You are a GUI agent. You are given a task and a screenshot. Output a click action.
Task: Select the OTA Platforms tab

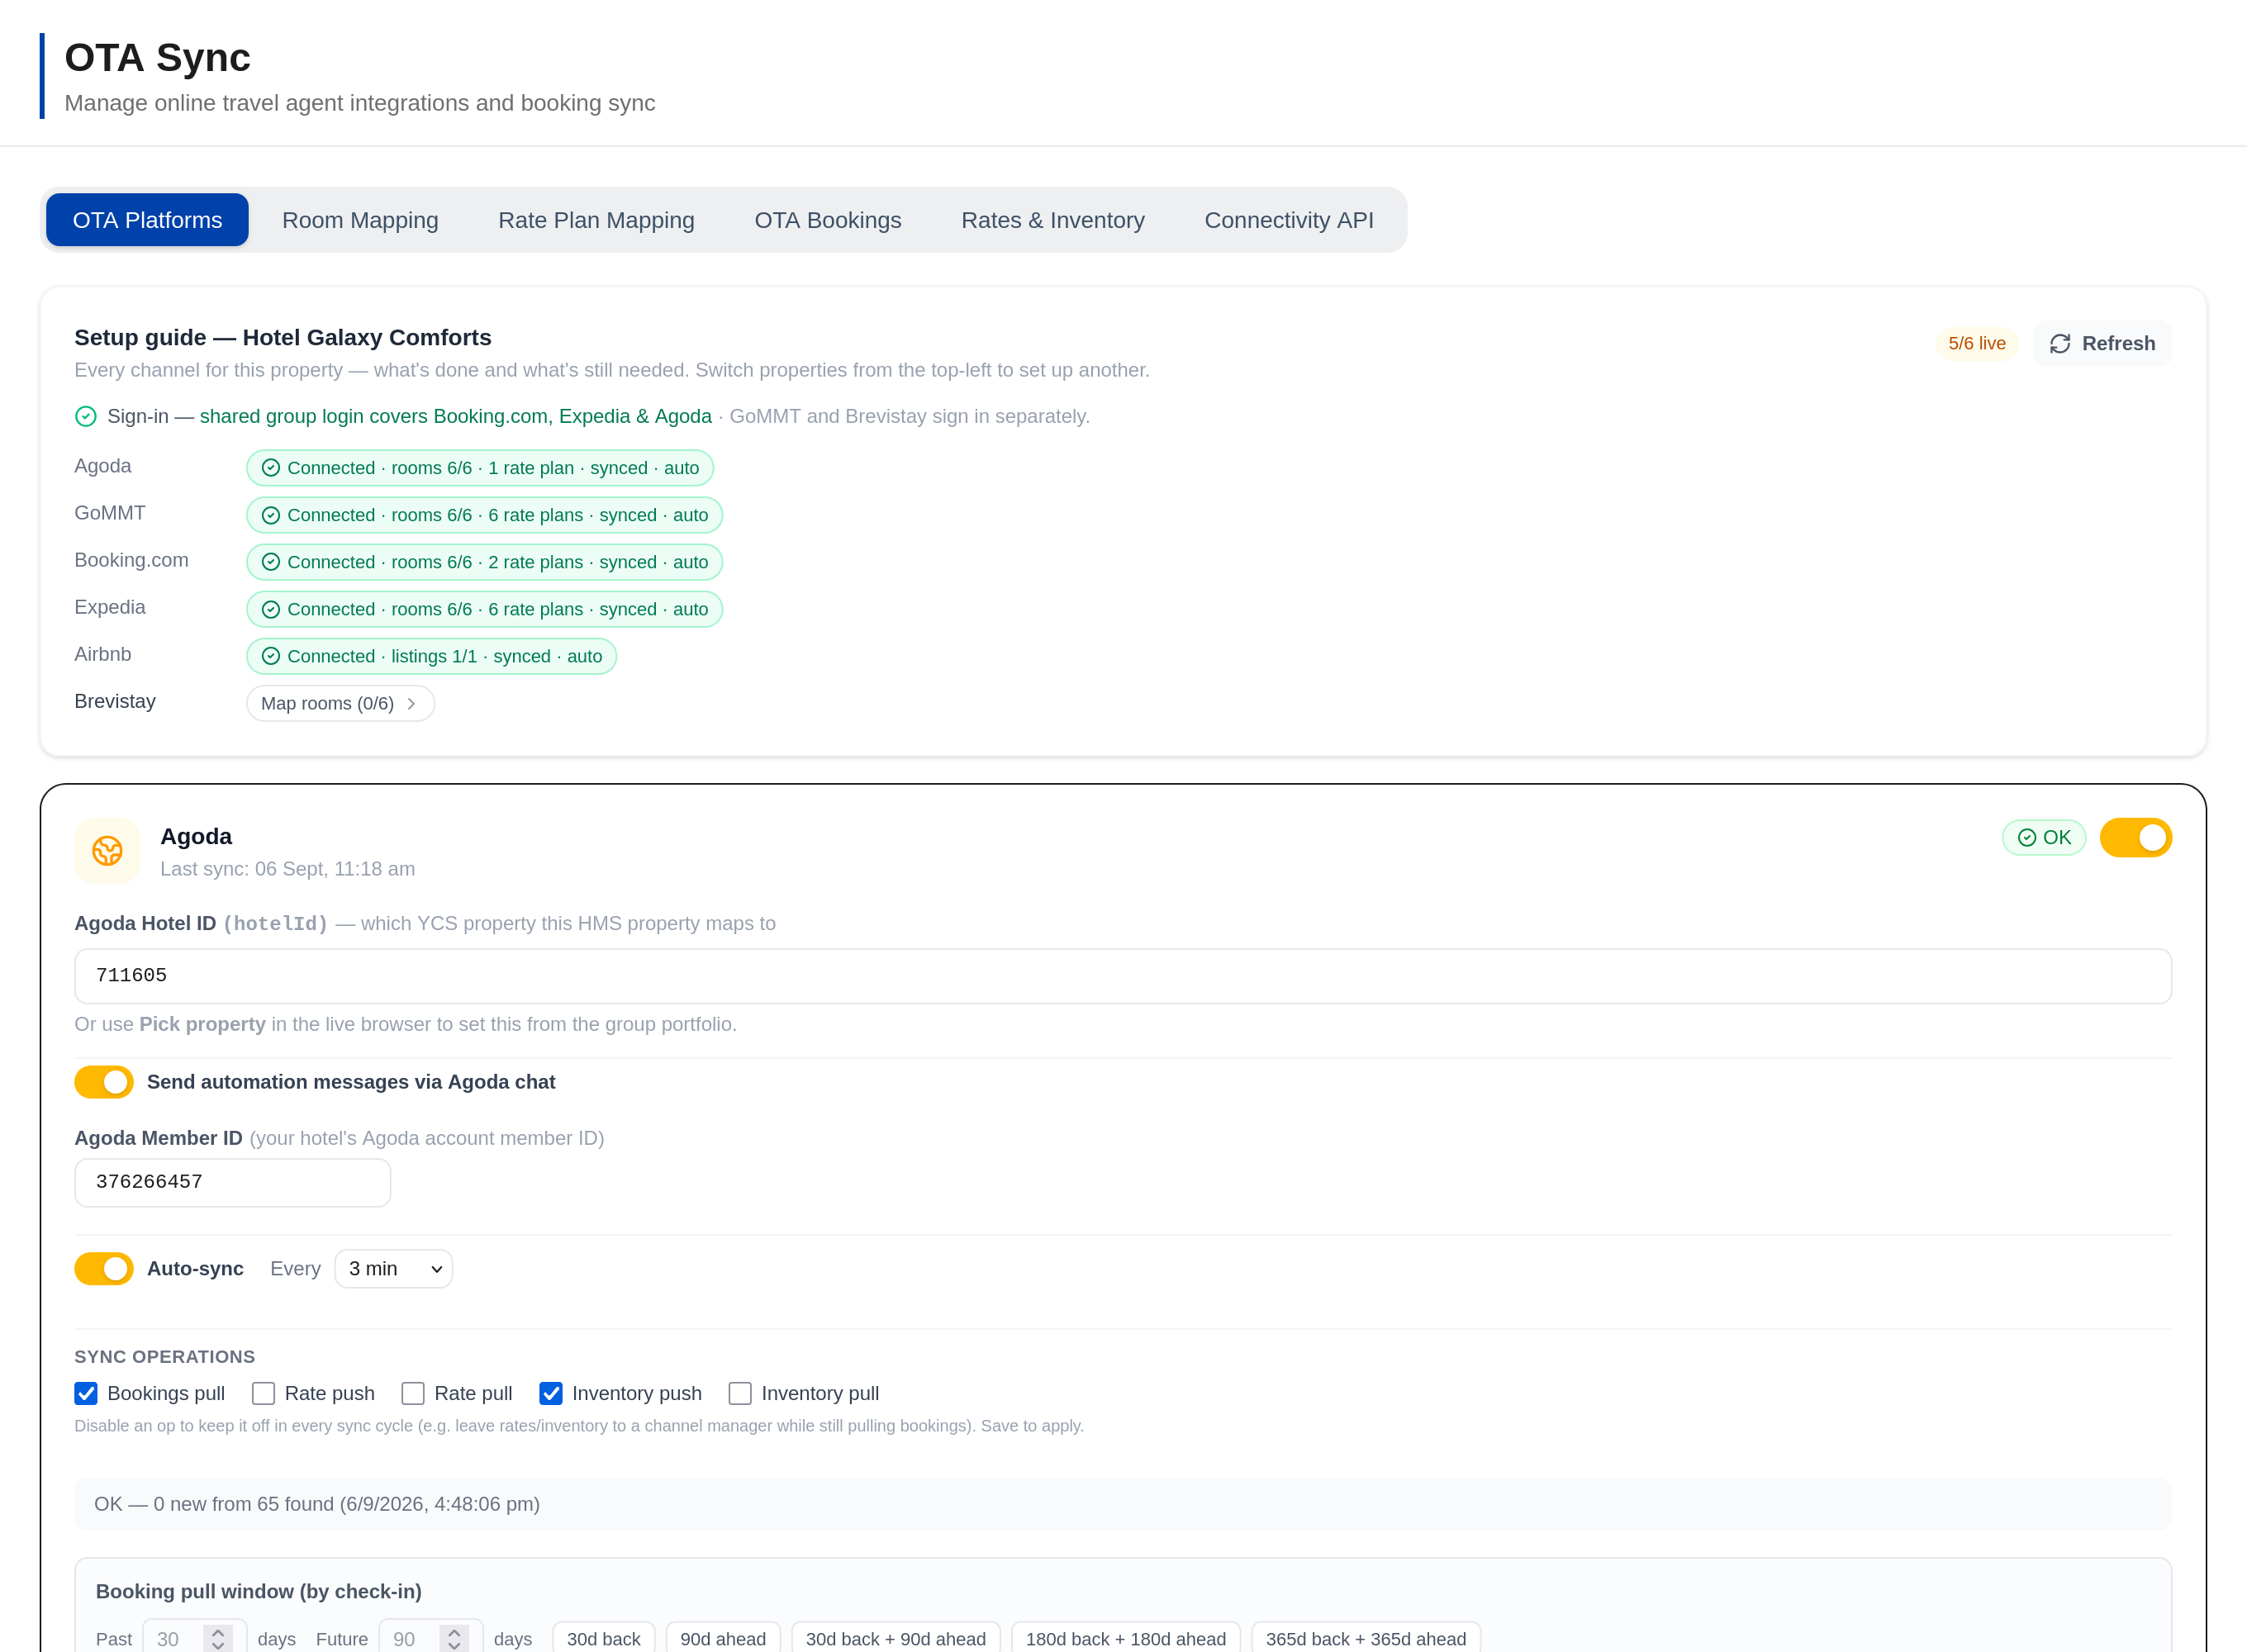[147, 220]
